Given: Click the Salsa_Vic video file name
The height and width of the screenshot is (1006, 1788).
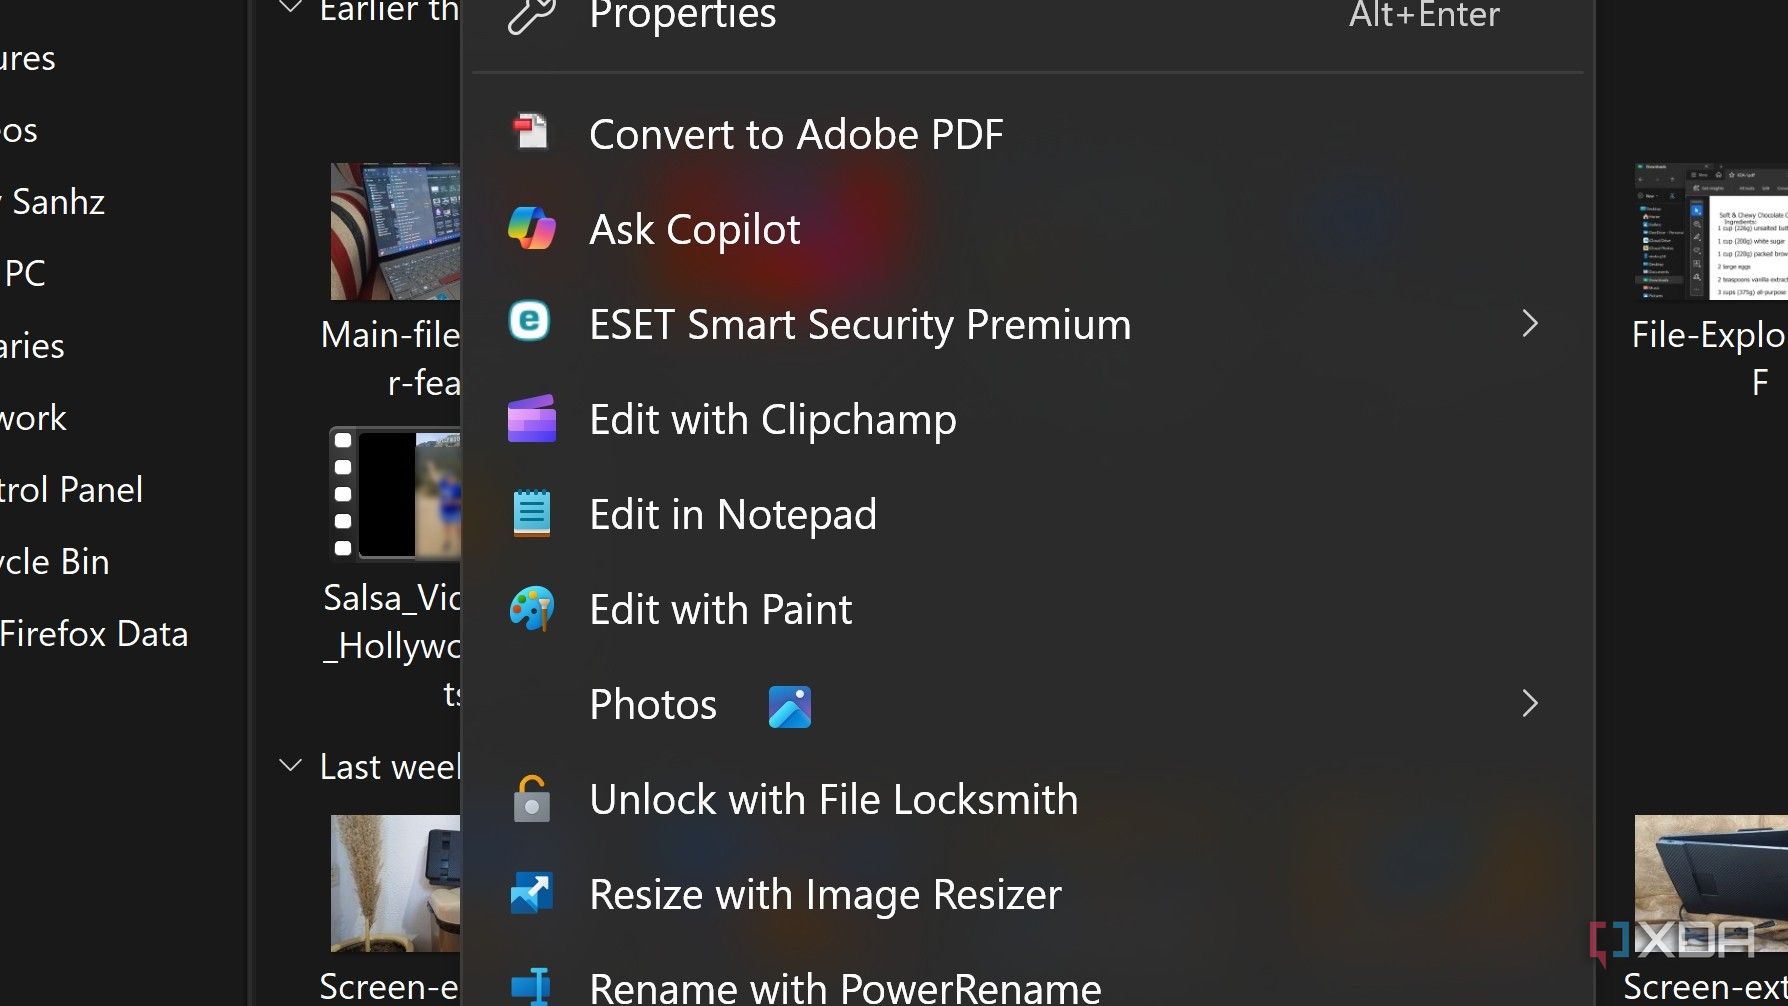Looking at the screenshot, I should point(392,645).
